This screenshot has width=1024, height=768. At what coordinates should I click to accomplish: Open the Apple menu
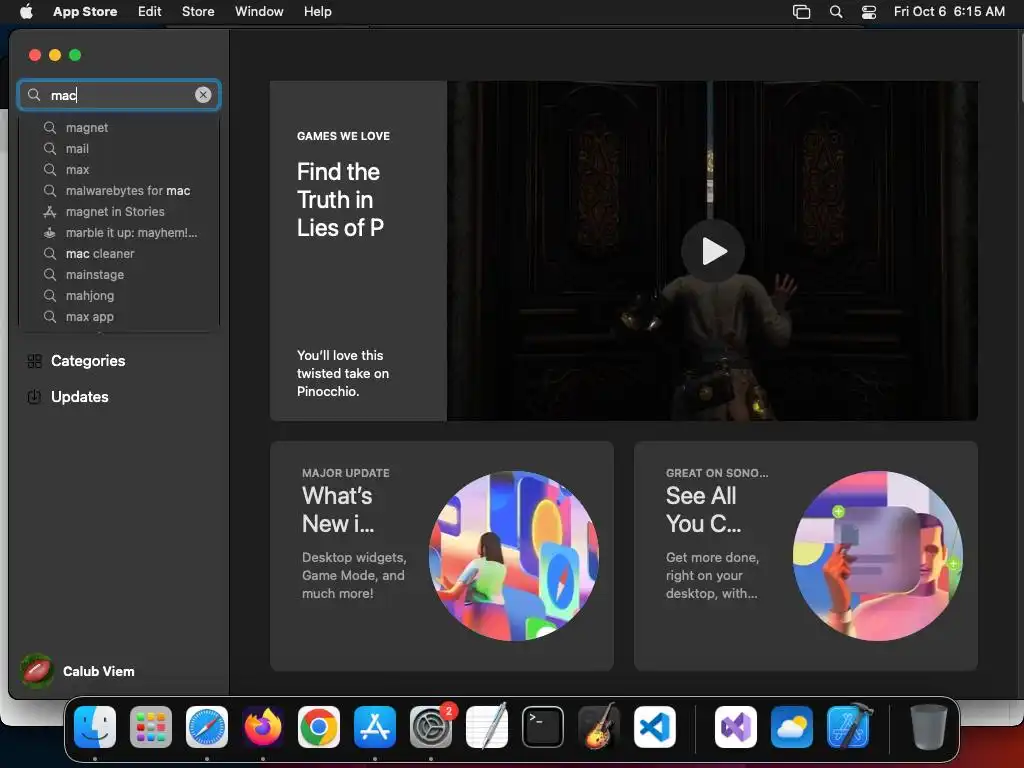coord(26,11)
